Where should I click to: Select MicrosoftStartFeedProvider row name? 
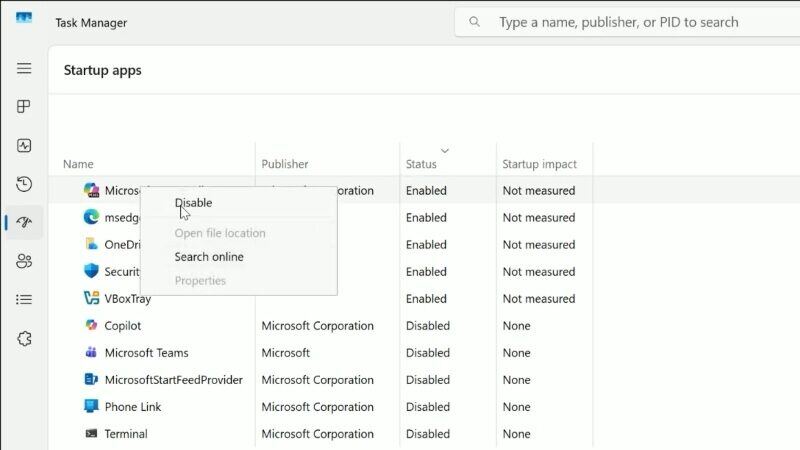(x=173, y=380)
